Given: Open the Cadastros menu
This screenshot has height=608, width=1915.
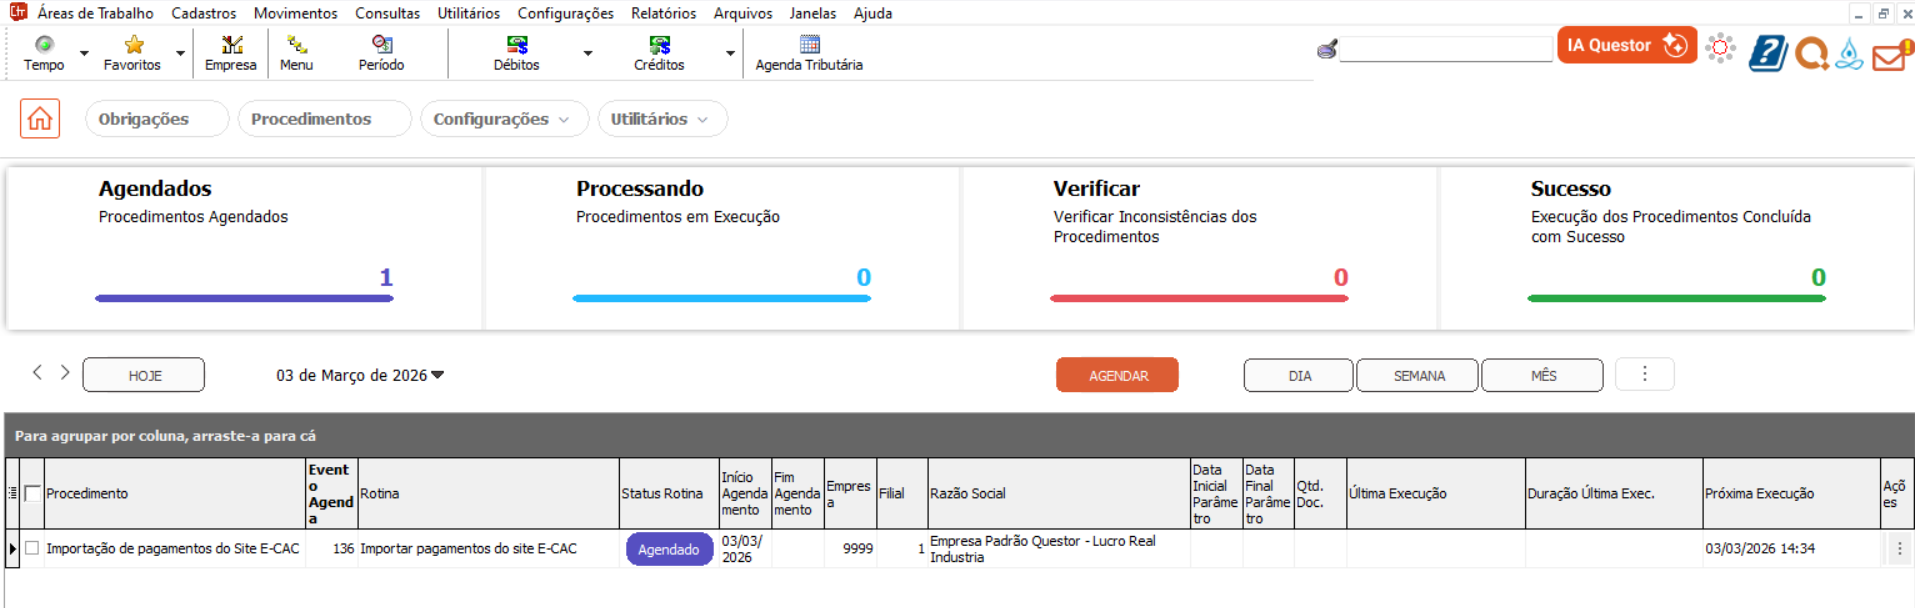Looking at the screenshot, I should 203,13.
